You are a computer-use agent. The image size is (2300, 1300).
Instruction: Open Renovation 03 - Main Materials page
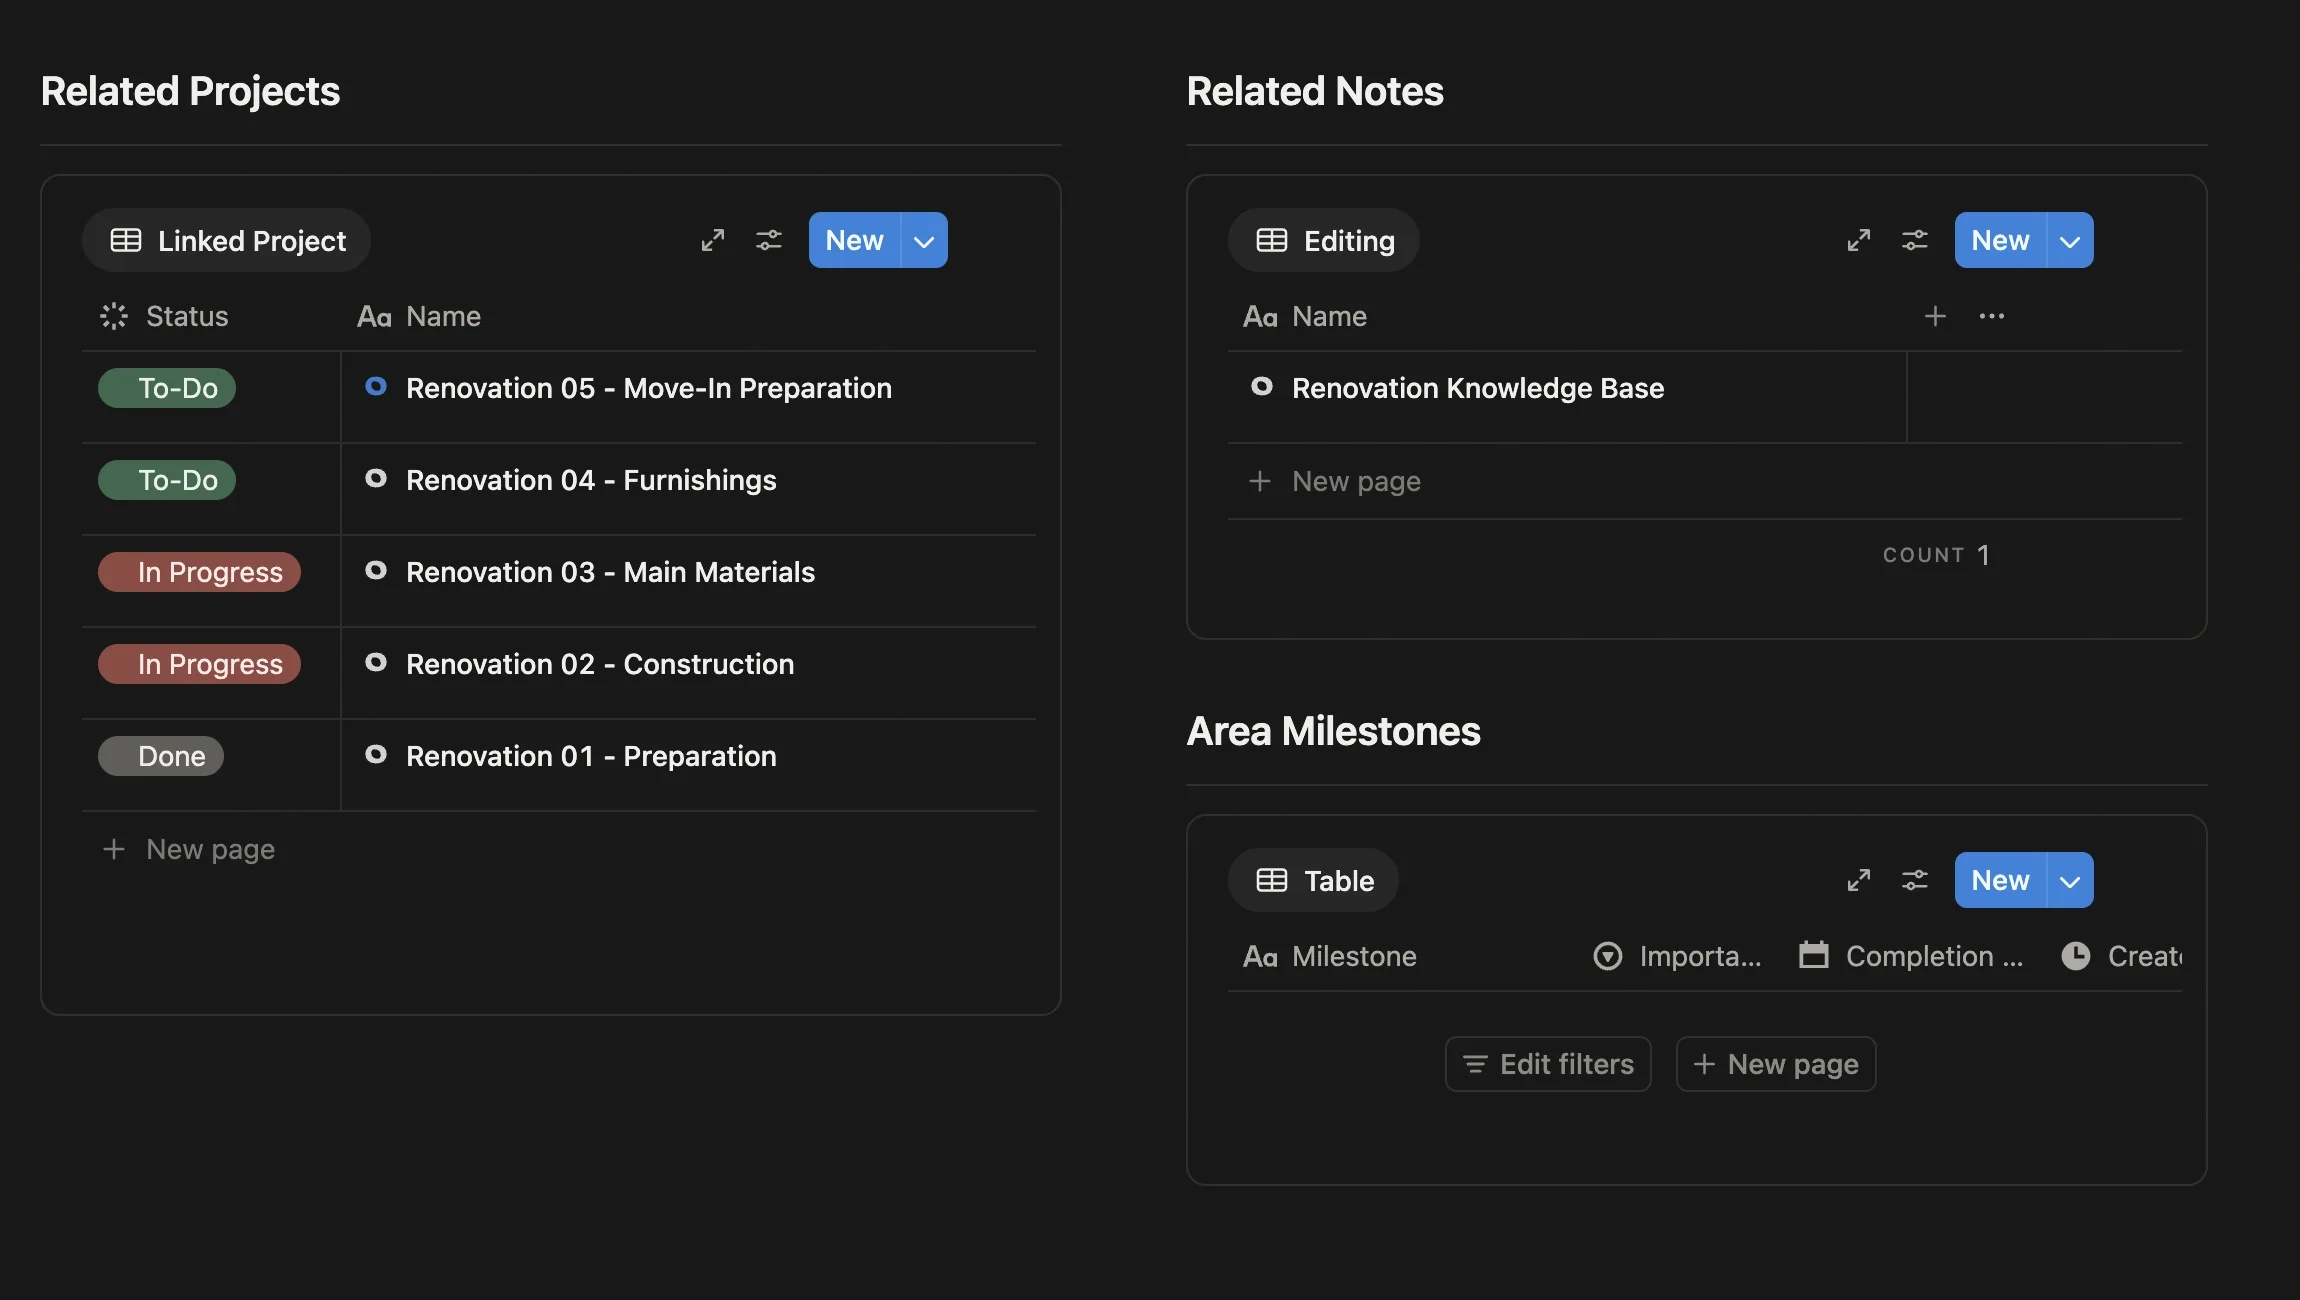pyautogui.click(x=610, y=572)
